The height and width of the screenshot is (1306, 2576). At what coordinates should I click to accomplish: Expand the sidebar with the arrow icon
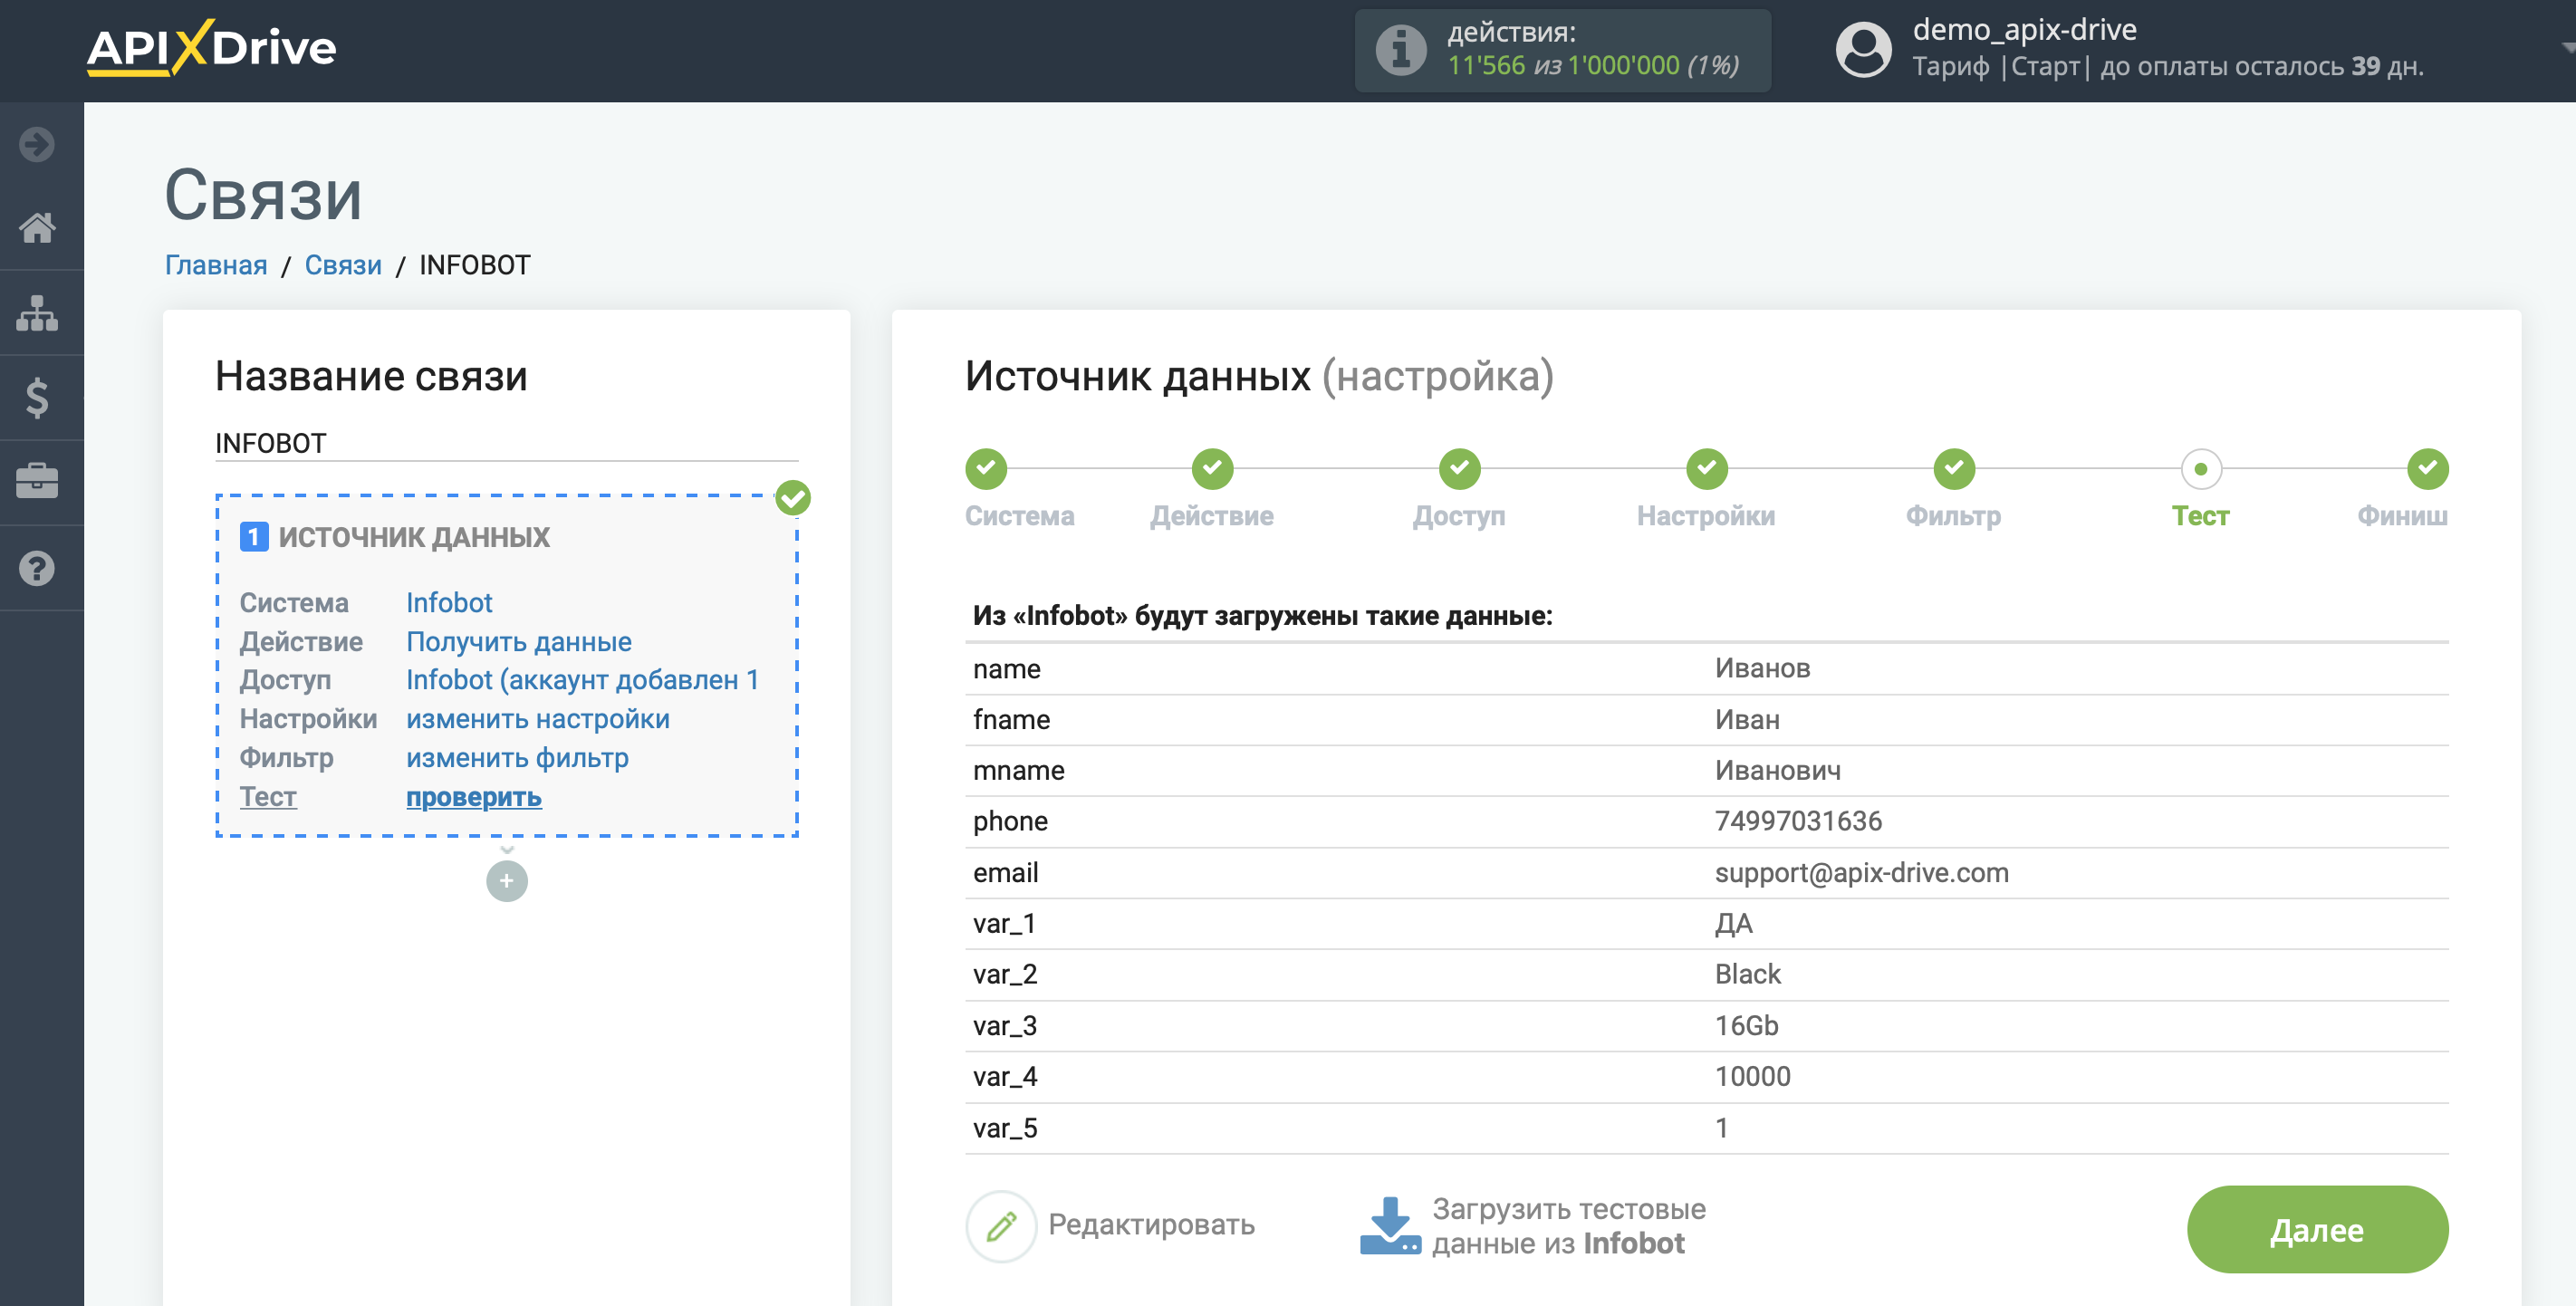tap(37, 144)
